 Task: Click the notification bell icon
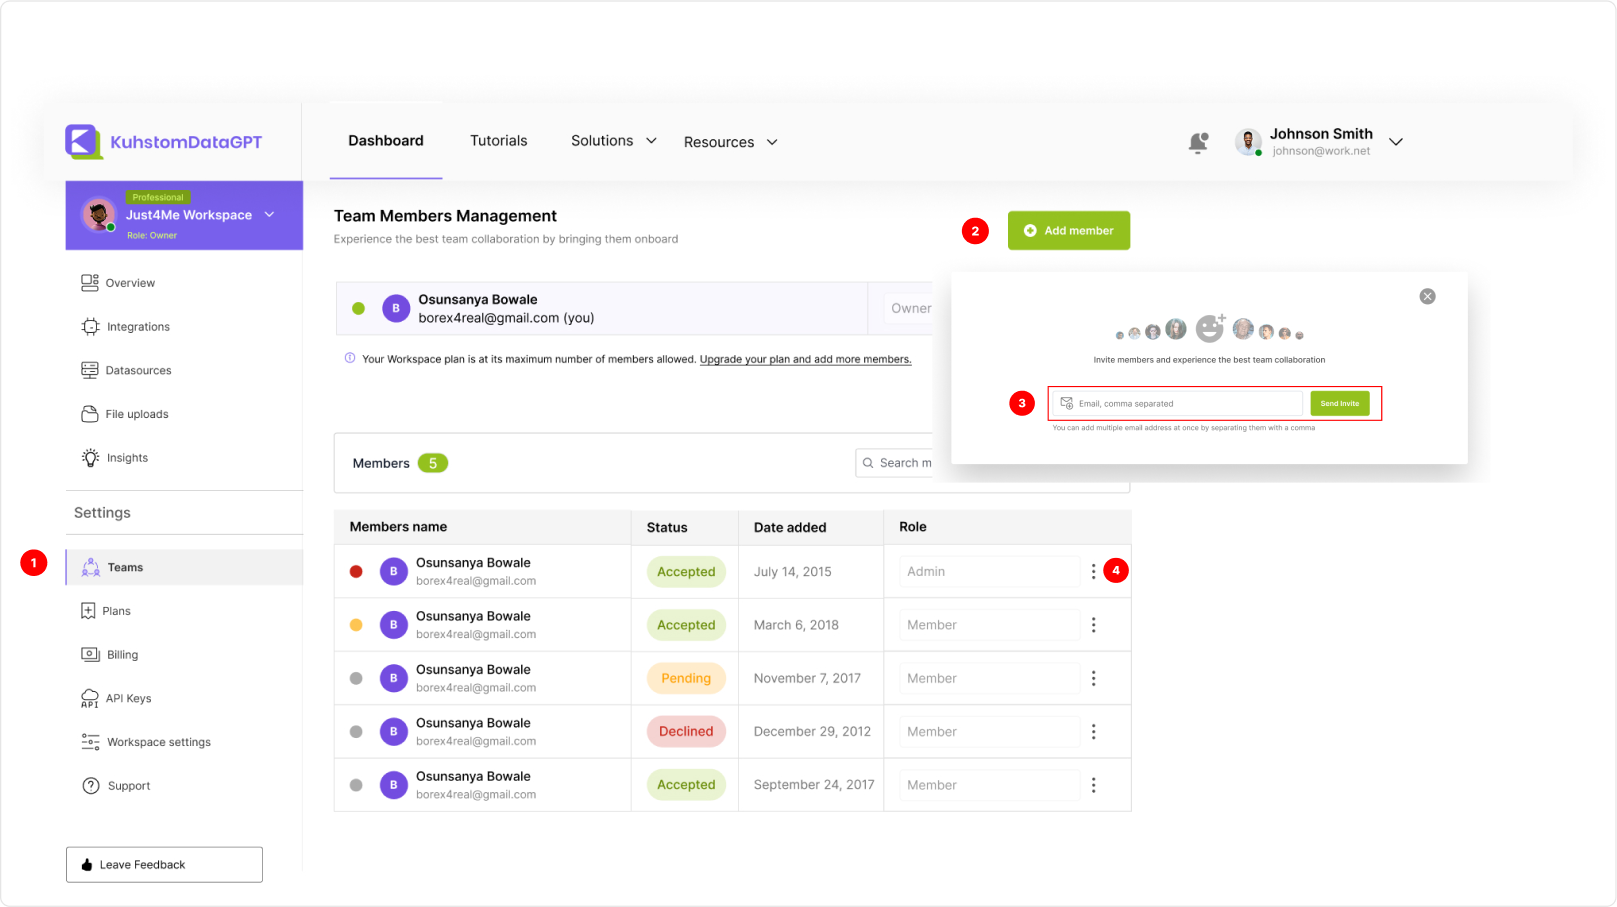point(1197,143)
